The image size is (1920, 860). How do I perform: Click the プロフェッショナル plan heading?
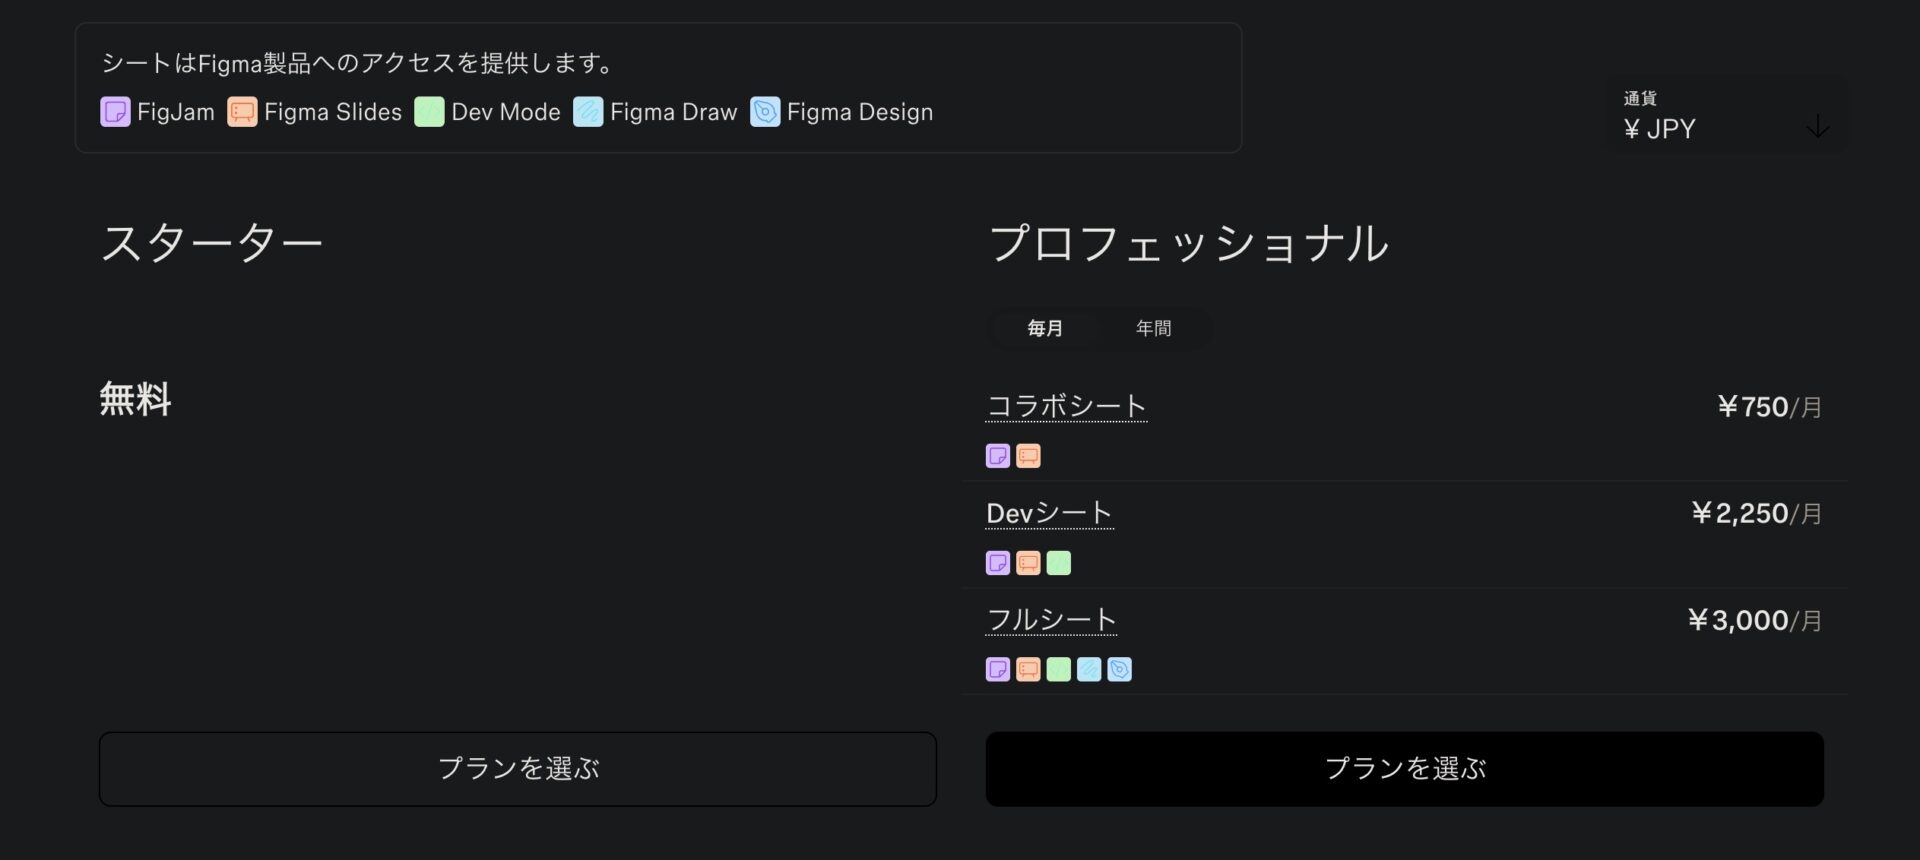[1188, 244]
